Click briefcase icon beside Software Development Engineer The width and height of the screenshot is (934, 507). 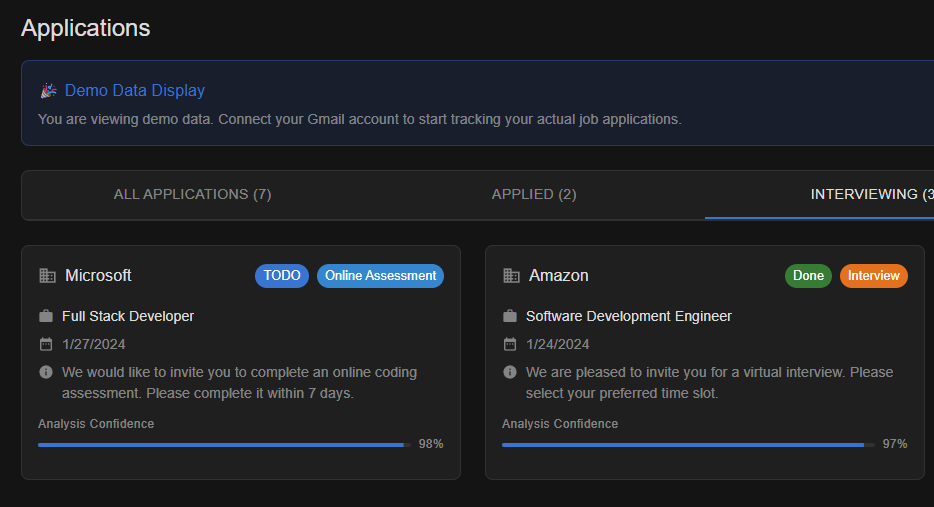pyautogui.click(x=510, y=317)
